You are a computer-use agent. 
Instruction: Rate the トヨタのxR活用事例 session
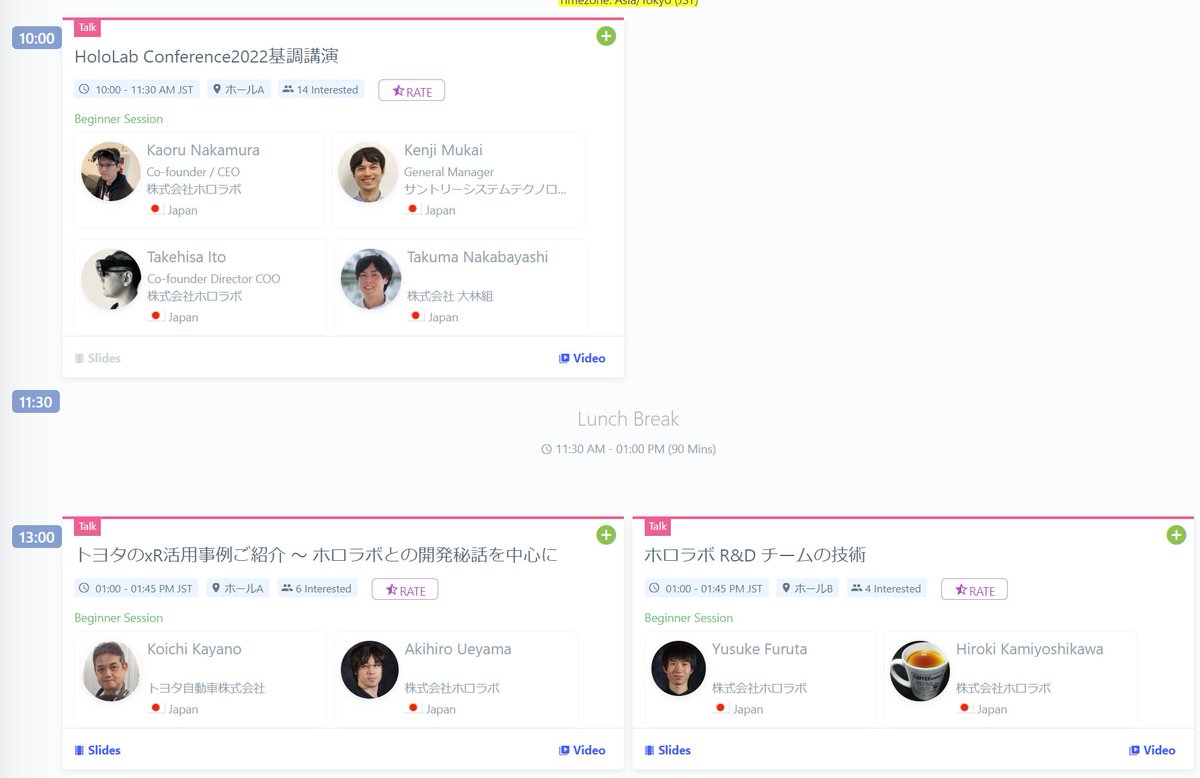coord(405,589)
